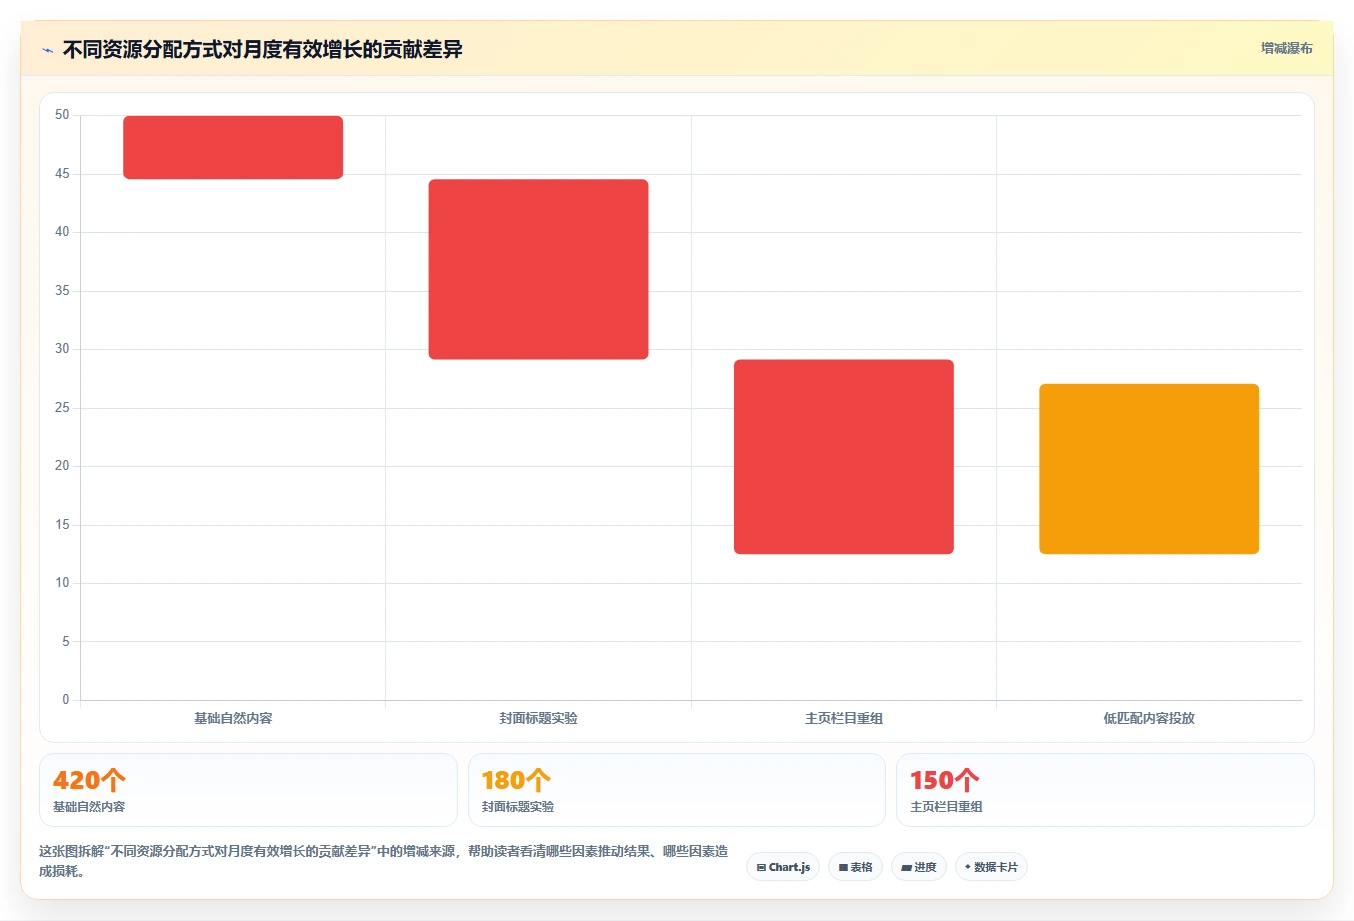Select the 表格 tag chip

click(x=855, y=867)
